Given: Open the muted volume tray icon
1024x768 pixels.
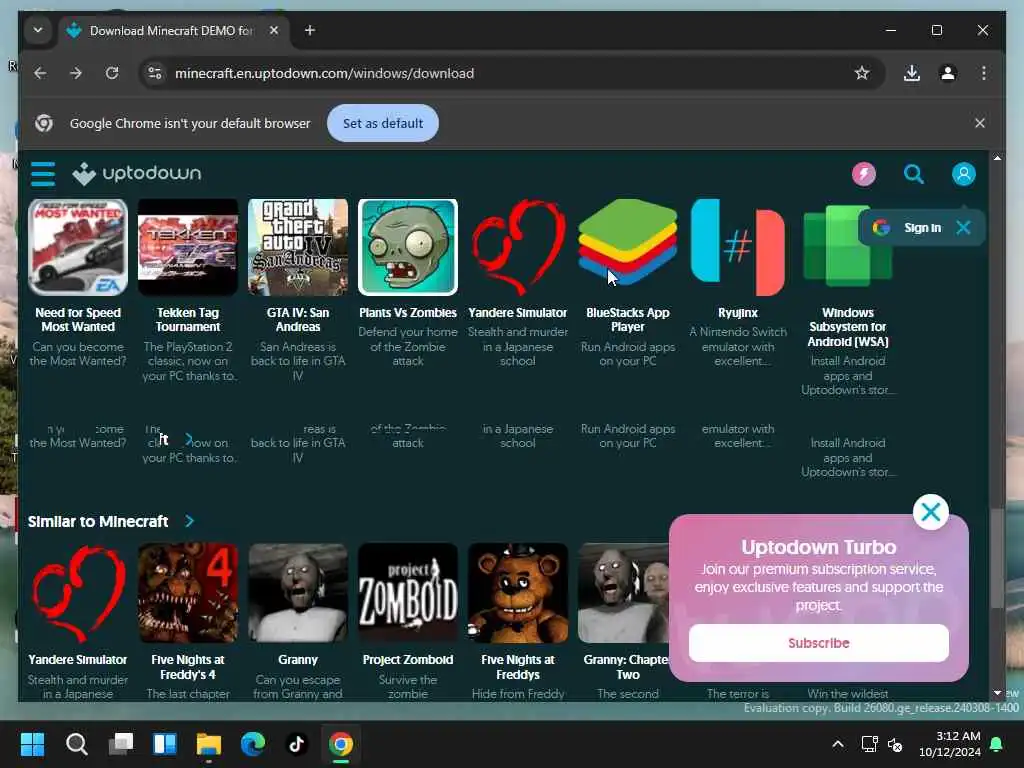Looking at the screenshot, I should 895,744.
